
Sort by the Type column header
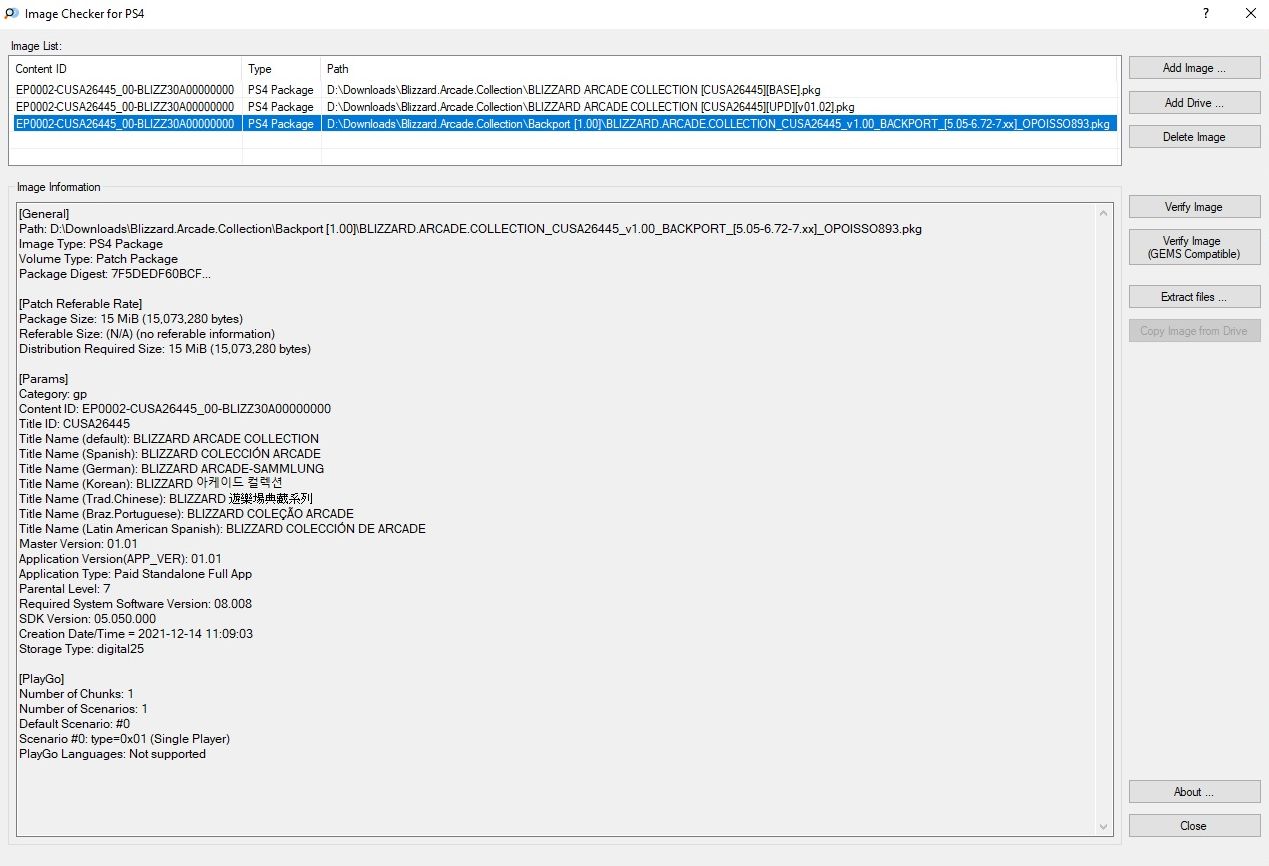(x=282, y=69)
